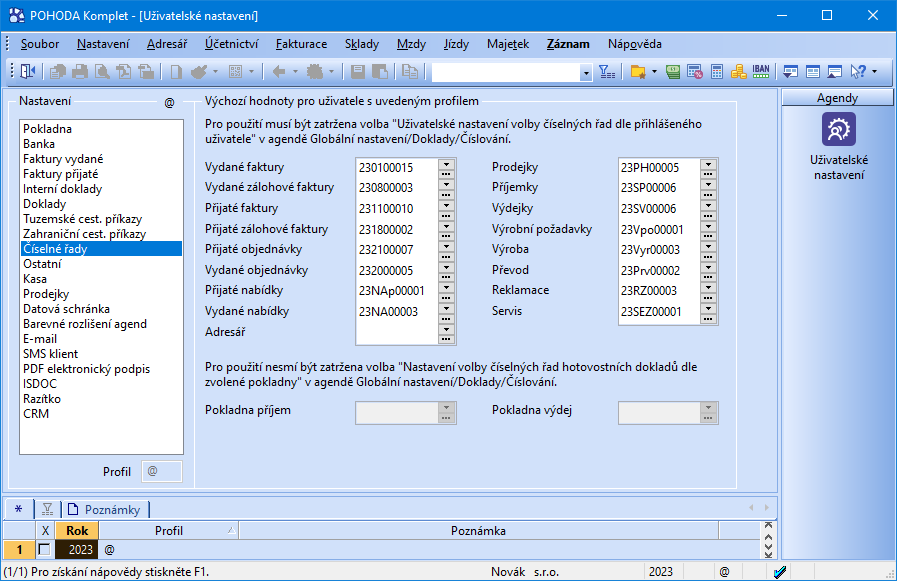Screen dimensions: 897x581
Task: Open Uživatelské nastavení agenda icon in Agendy panel
Action: point(839,129)
